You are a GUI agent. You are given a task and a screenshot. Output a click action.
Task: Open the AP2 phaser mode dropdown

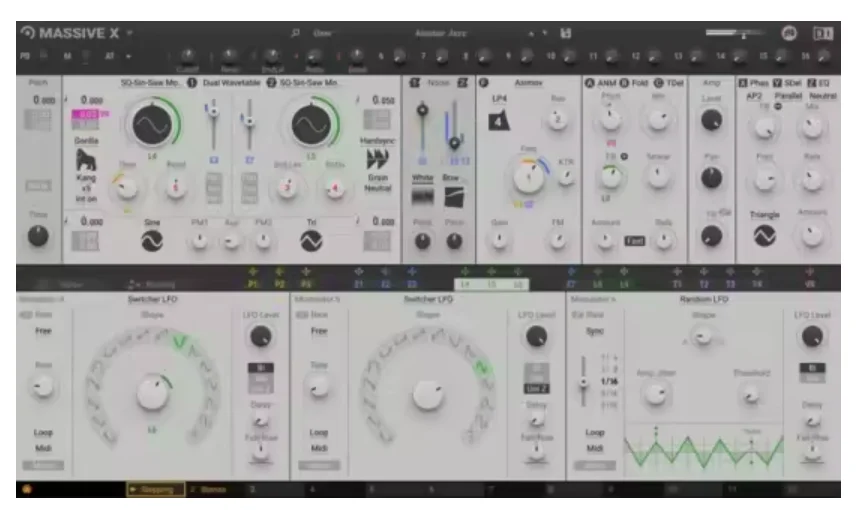coord(754,96)
